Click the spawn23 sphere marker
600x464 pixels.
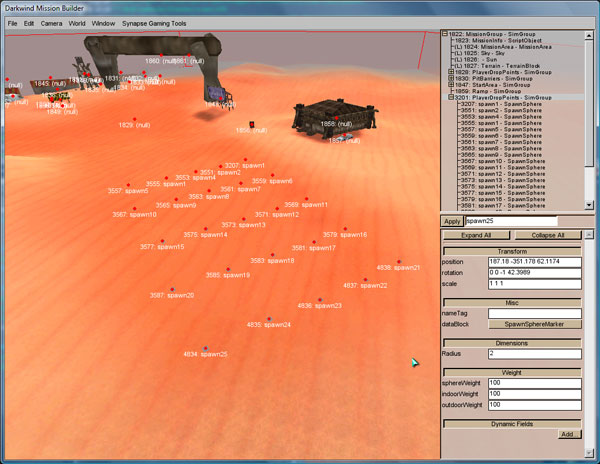point(319,300)
